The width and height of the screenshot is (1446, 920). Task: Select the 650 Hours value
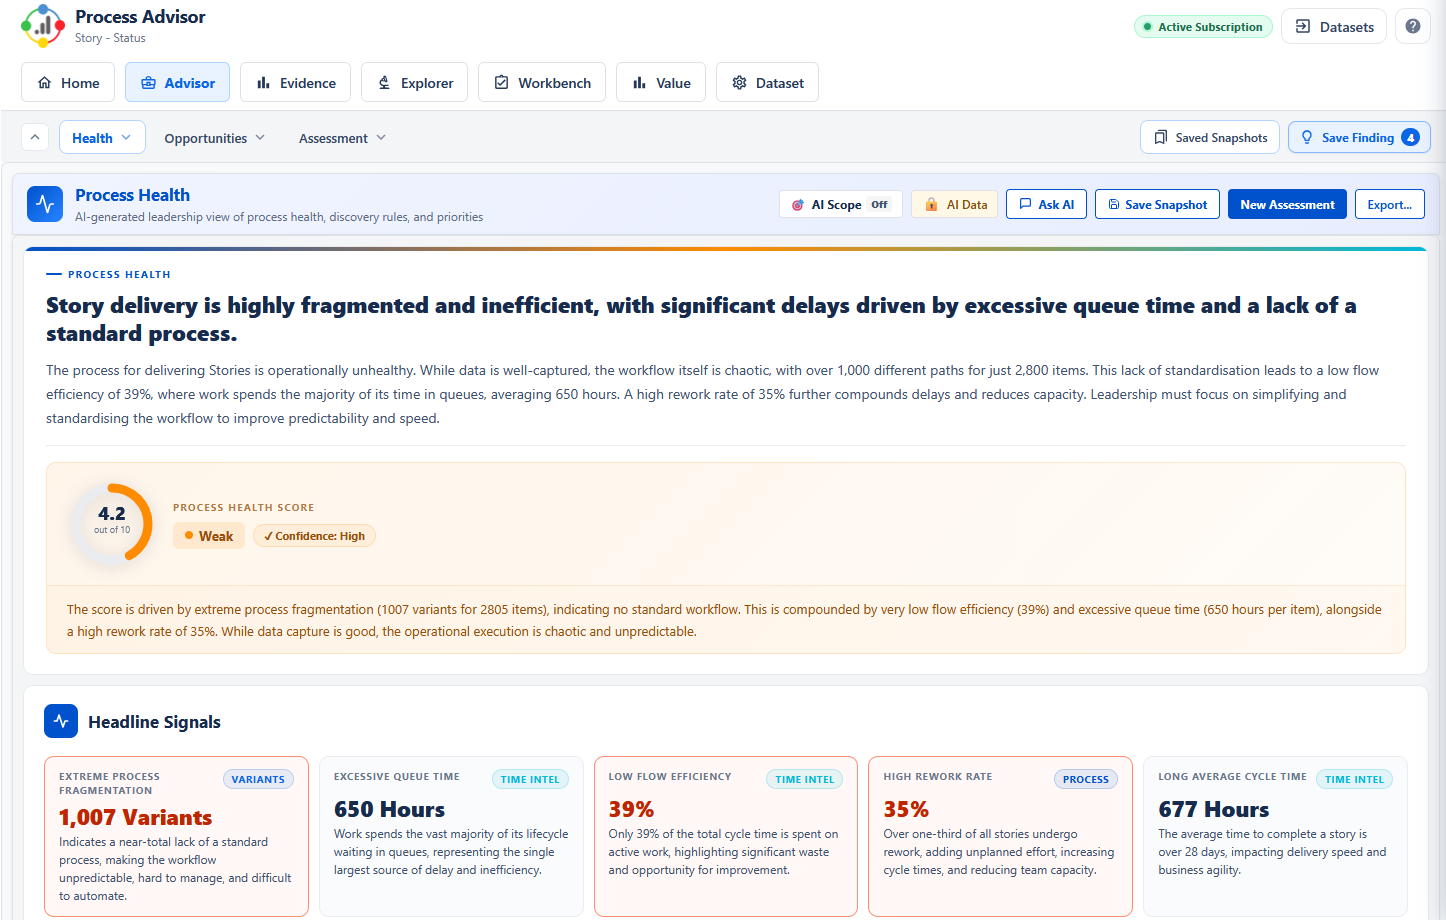(x=390, y=809)
